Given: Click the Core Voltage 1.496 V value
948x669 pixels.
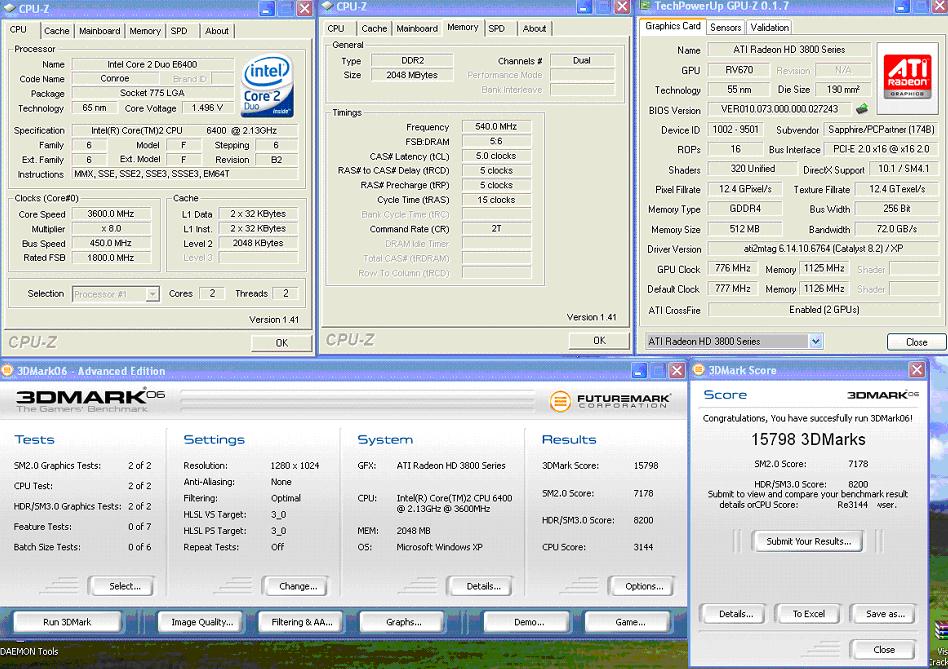Looking at the screenshot, I should pos(206,108).
